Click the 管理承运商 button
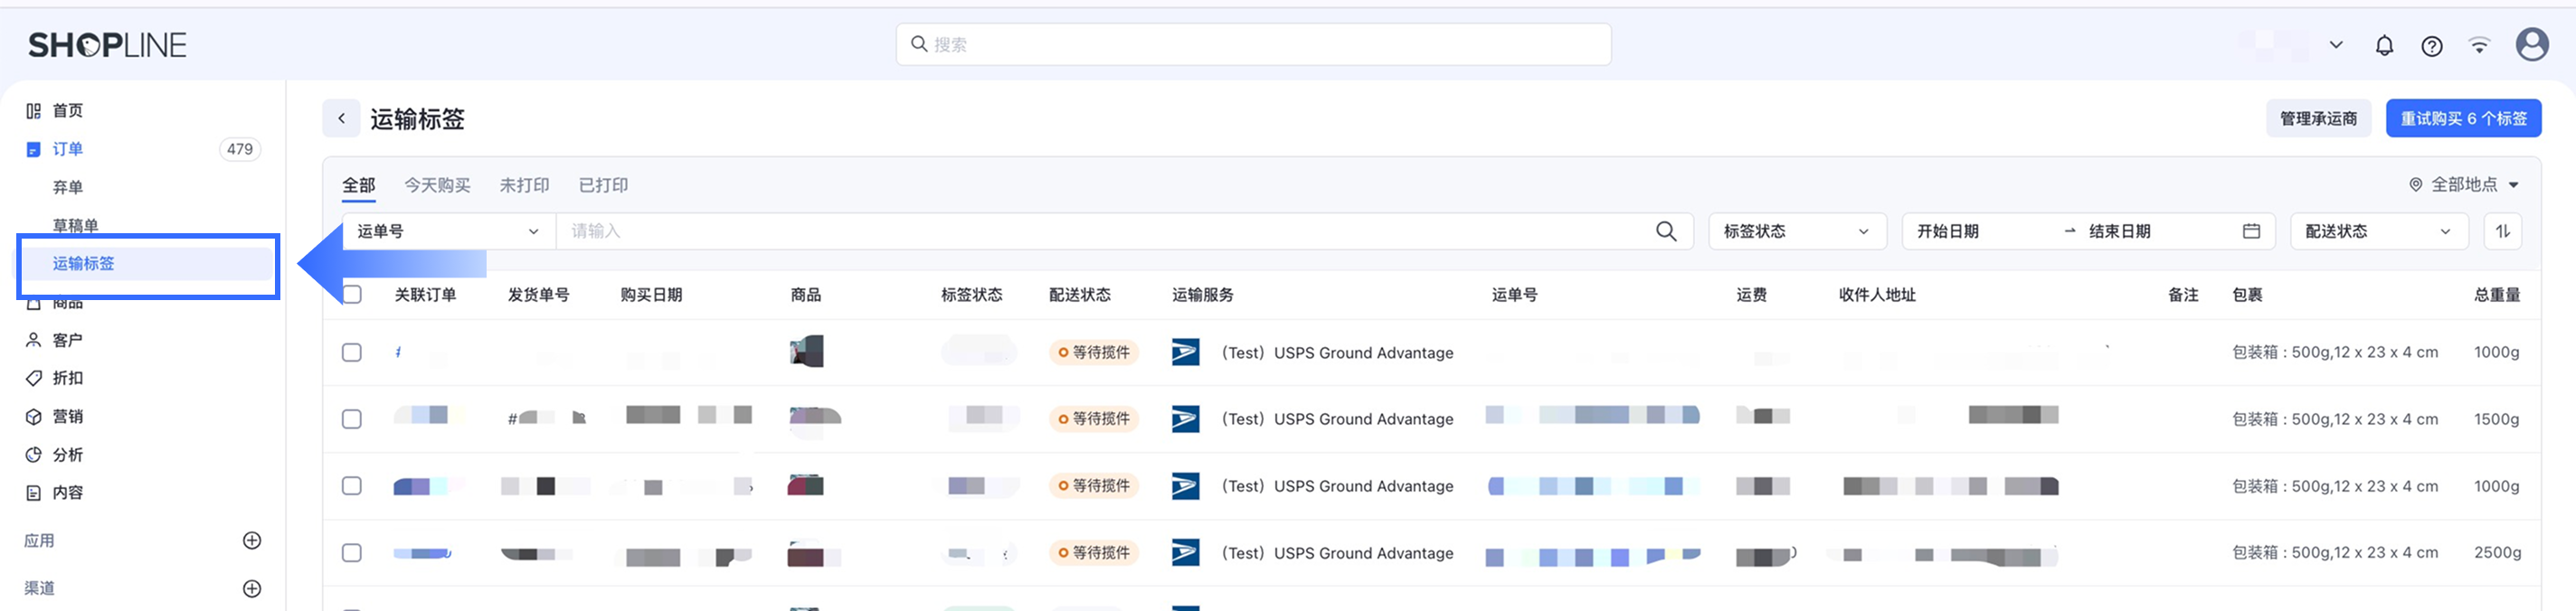2576x611 pixels. 2318,118
